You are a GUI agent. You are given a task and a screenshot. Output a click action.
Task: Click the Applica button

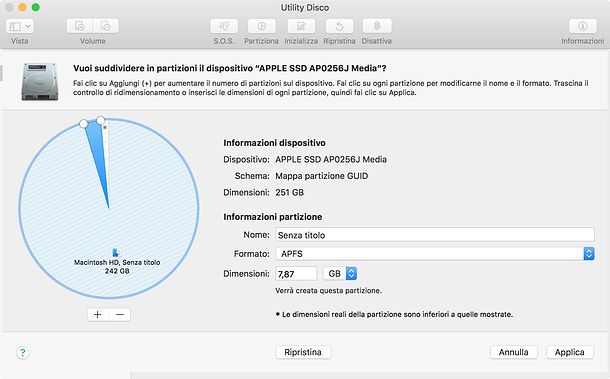[x=570, y=352]
